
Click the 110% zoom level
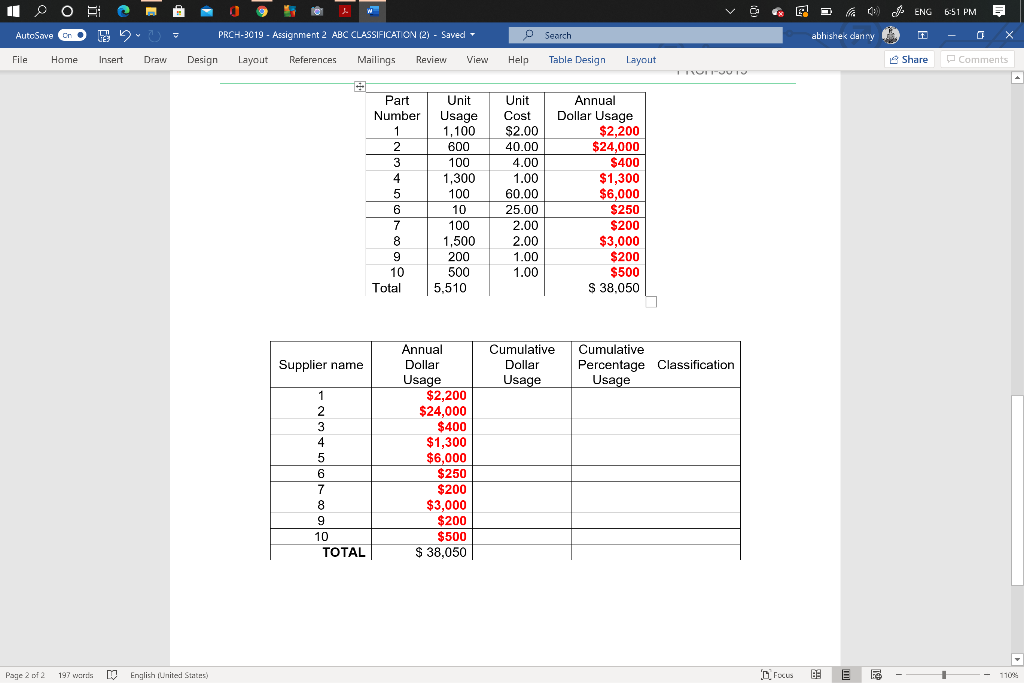1008,675
